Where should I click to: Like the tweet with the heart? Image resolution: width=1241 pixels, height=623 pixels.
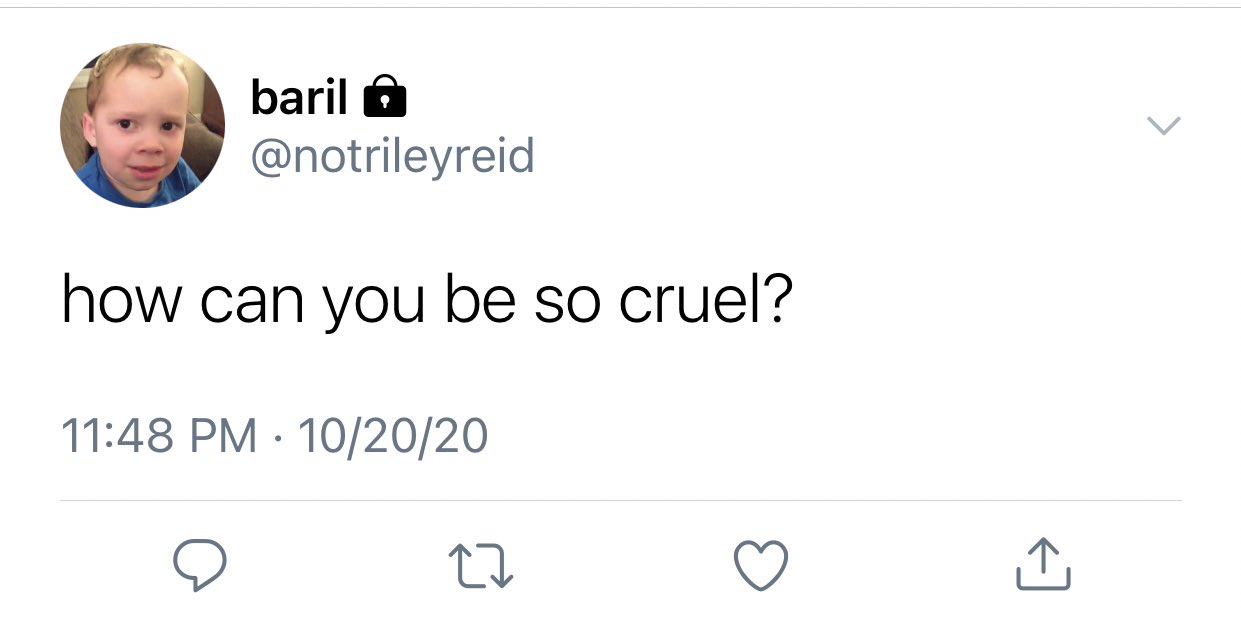762,566
